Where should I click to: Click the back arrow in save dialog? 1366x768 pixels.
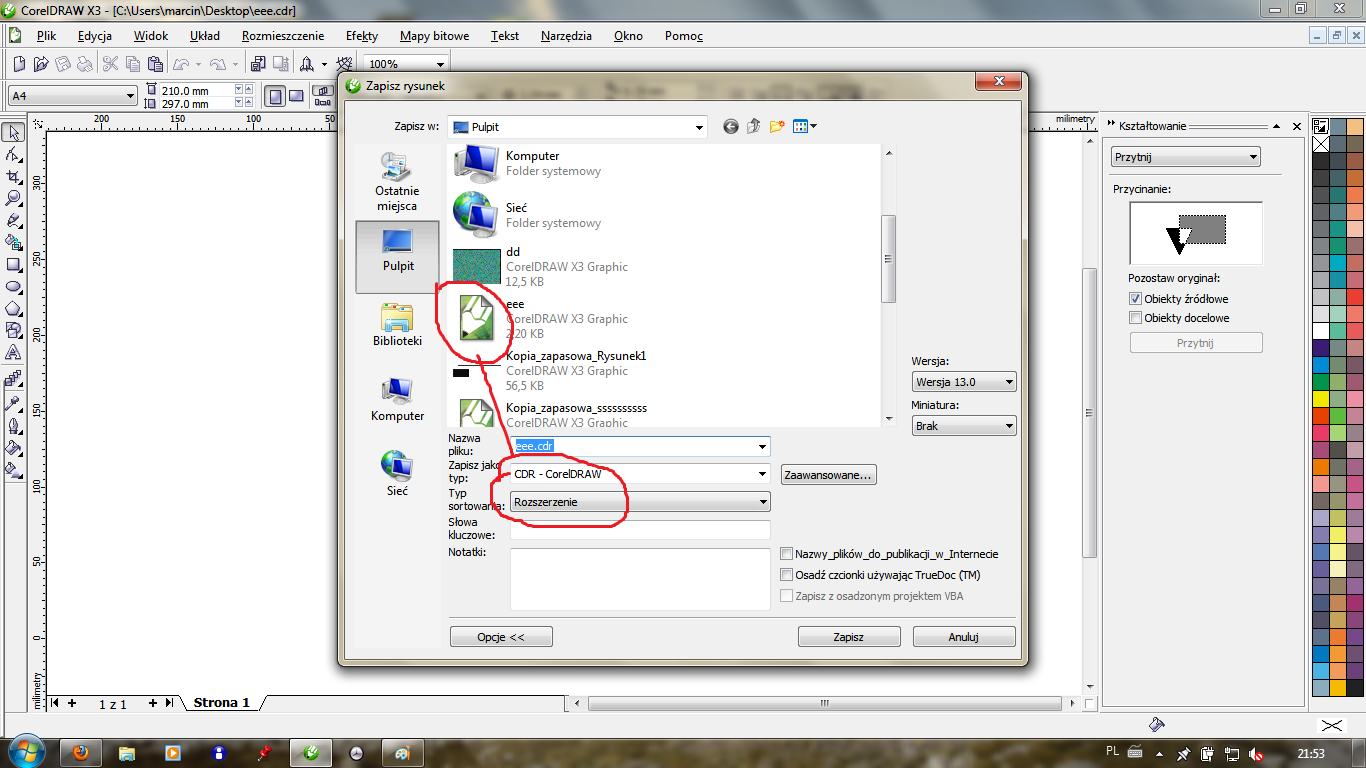tap(731, 126)
